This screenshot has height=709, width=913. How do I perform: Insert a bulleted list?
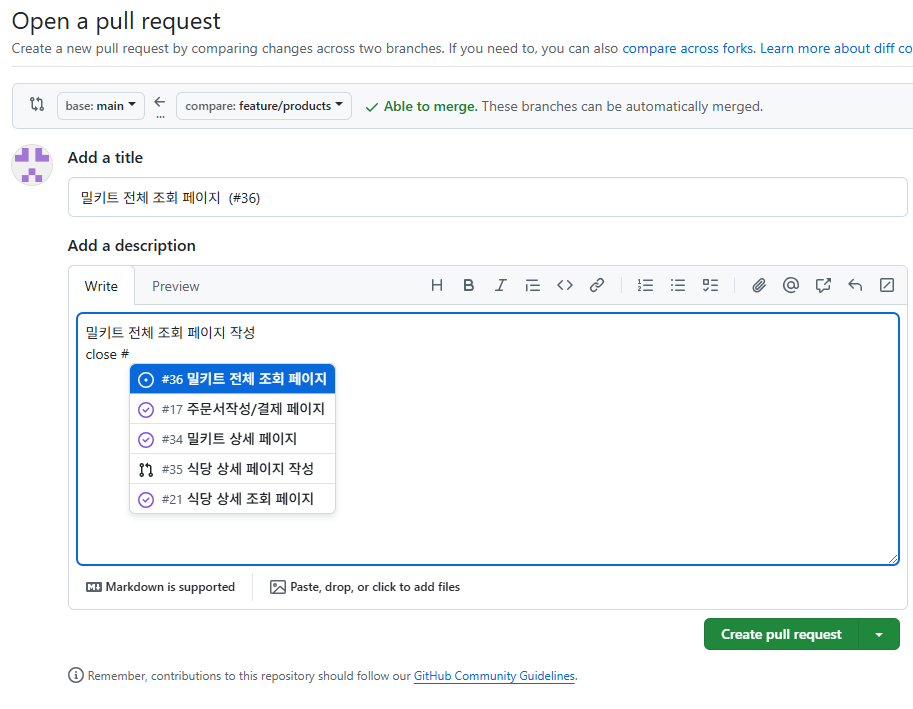pyautogui.click(x=678, y=285)
